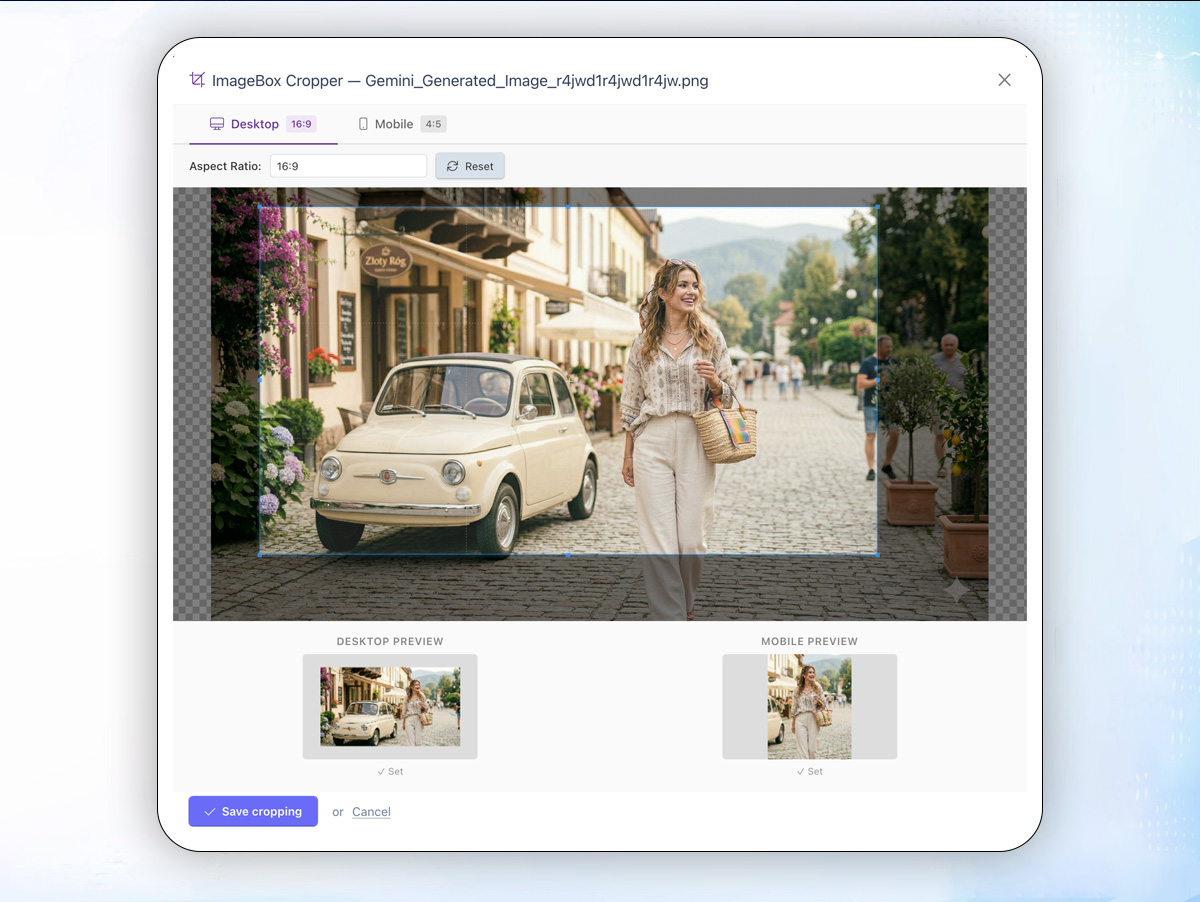
Task: Focus the Aspect Ratio input field
Action: point(348,166)
